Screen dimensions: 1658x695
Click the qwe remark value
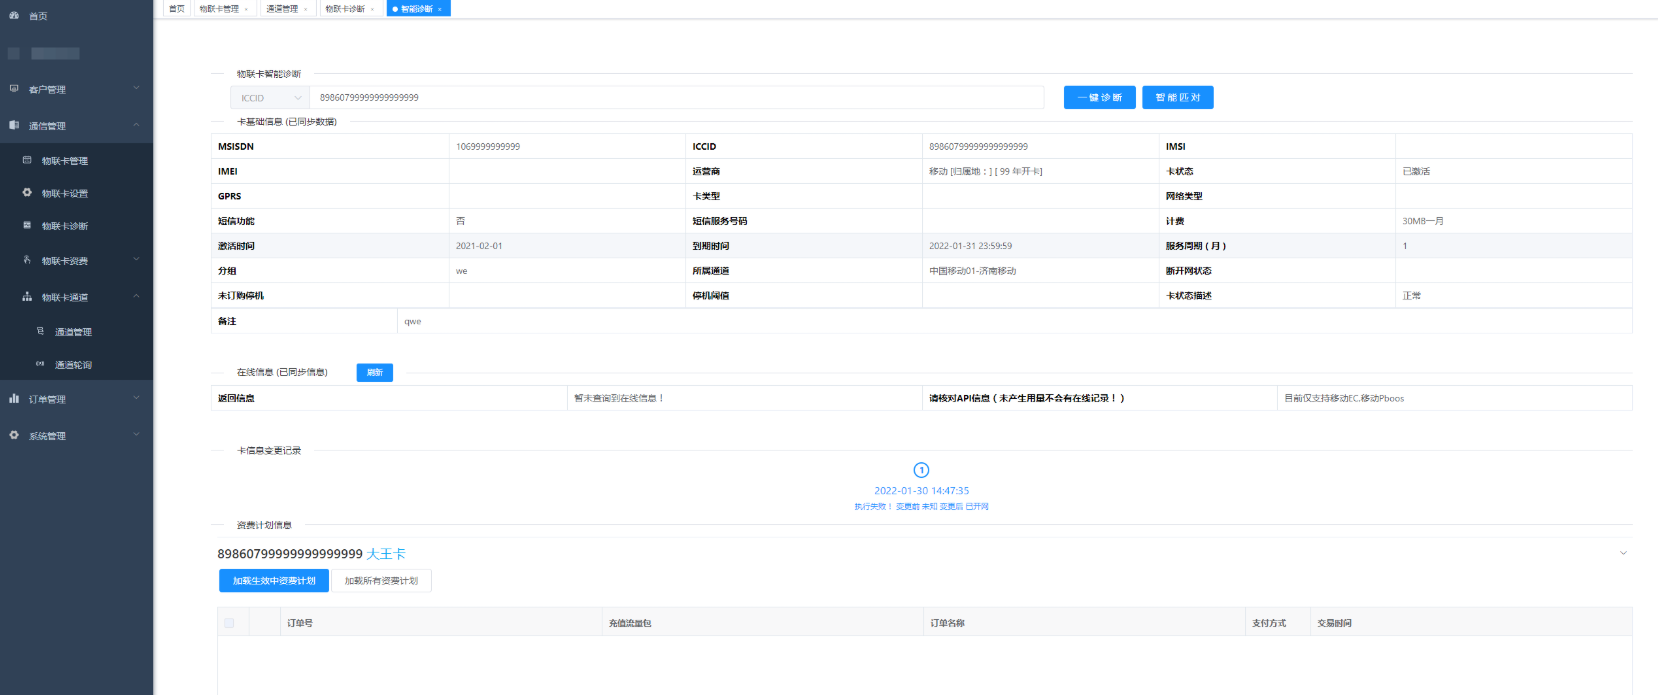[x=413, y=322]
